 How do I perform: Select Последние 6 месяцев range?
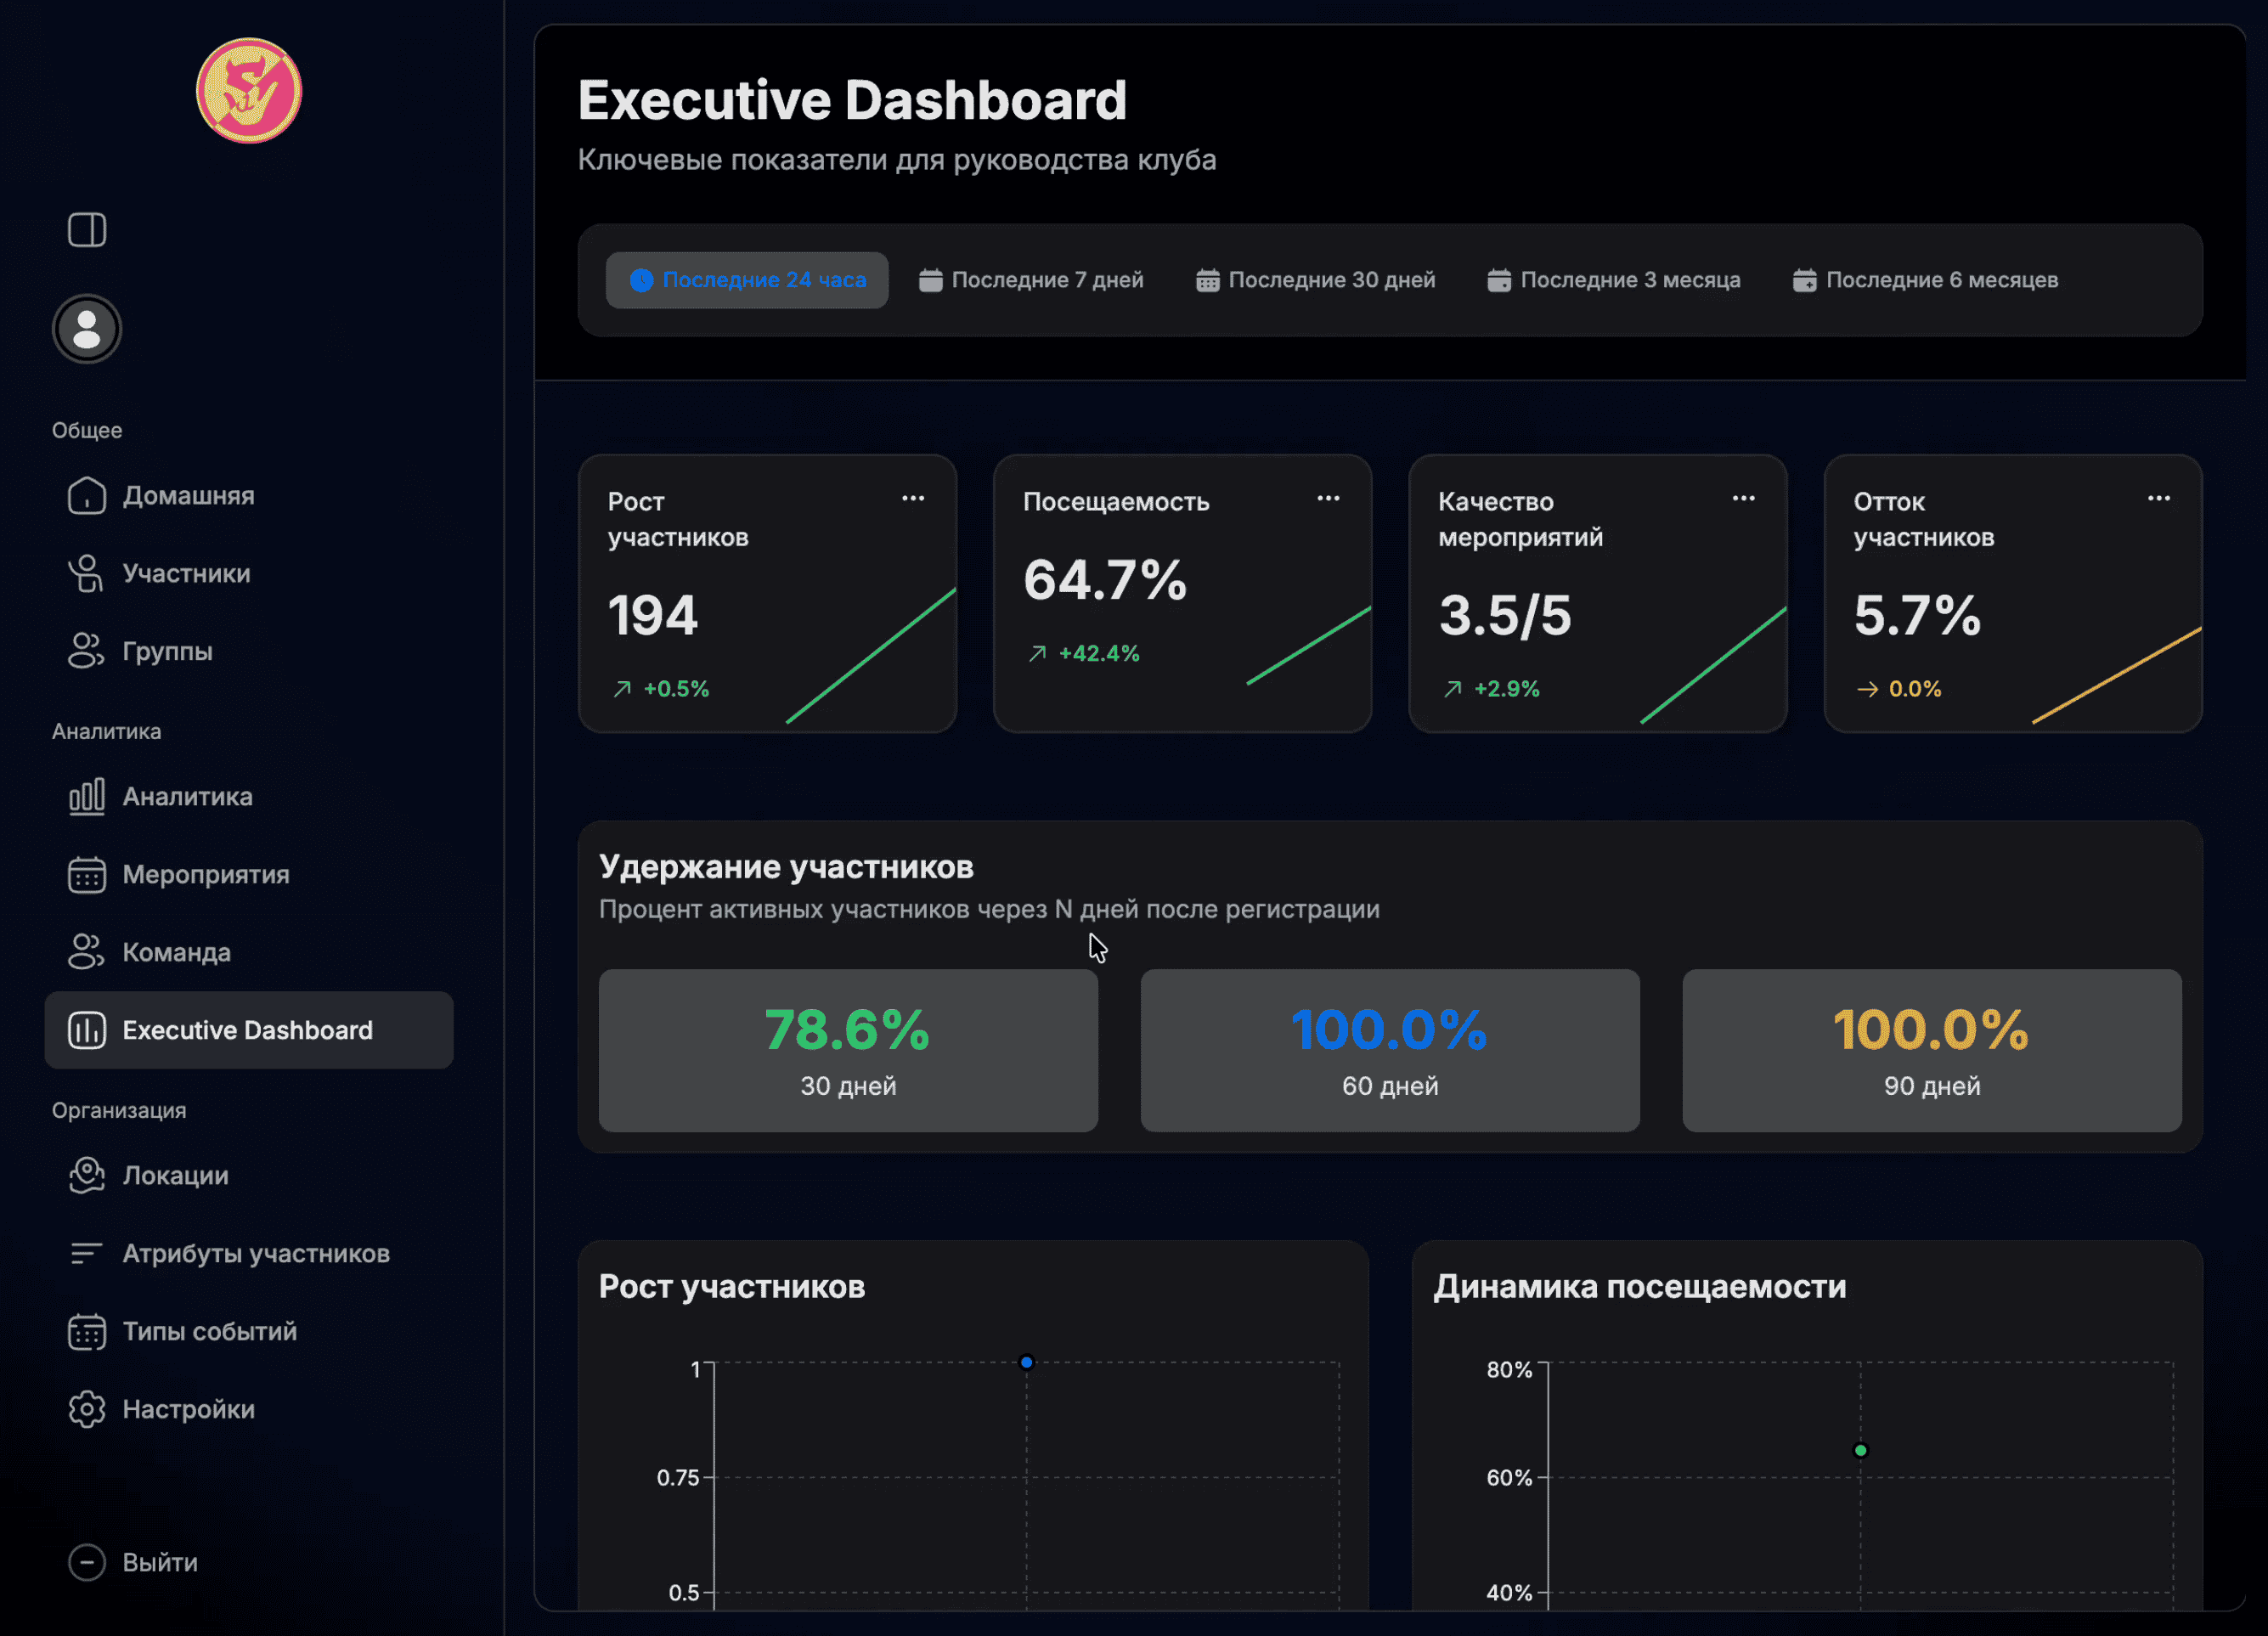1926,281
